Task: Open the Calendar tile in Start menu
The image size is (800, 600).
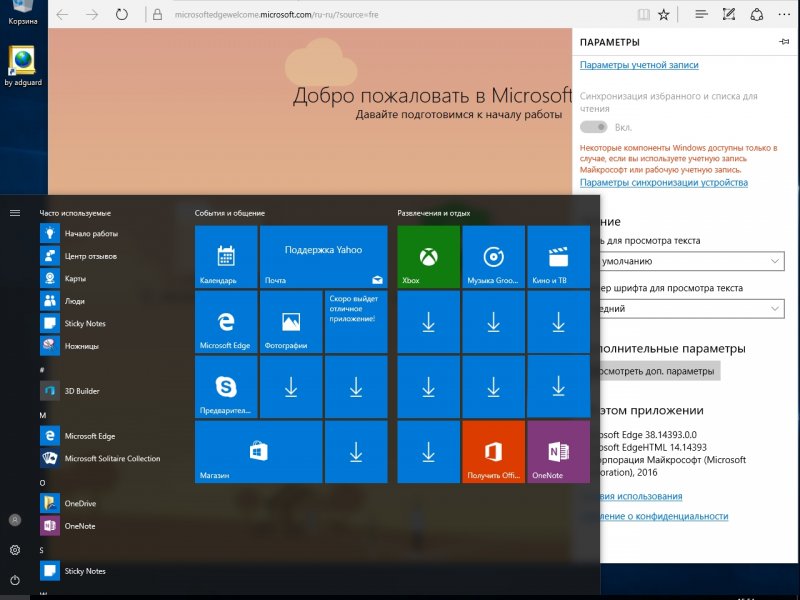Action: [x=226, y=257]
